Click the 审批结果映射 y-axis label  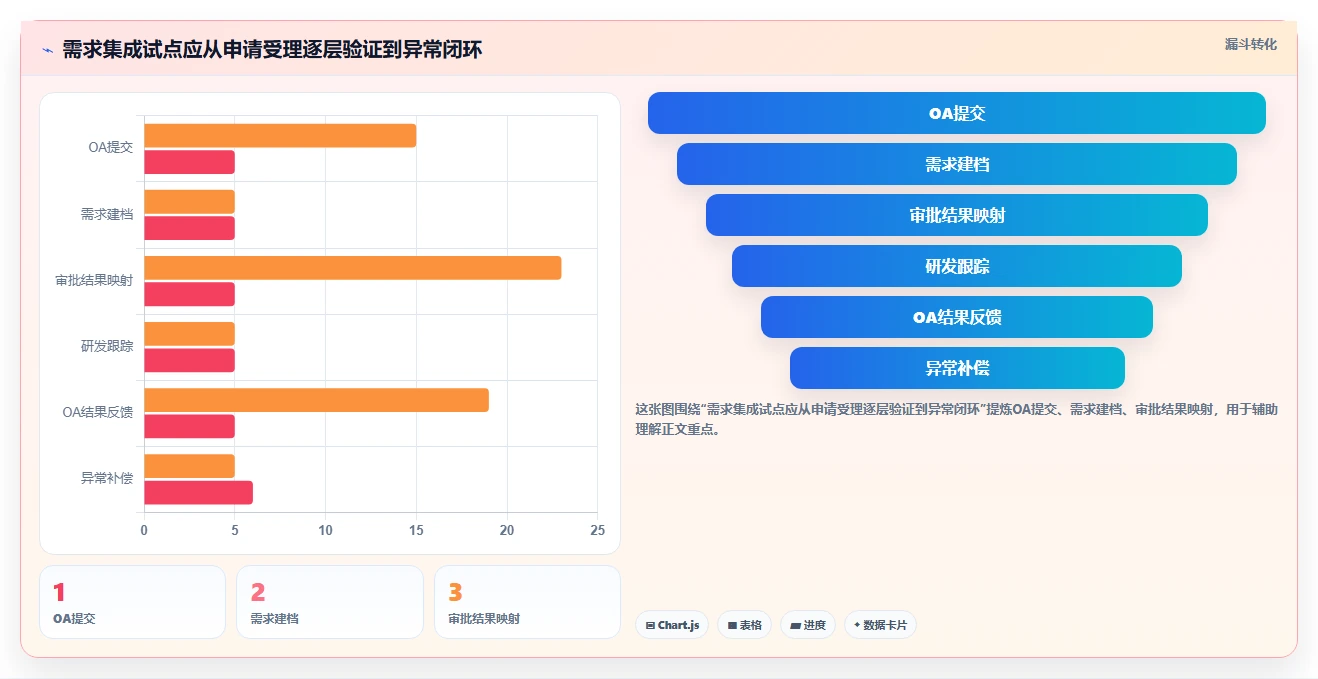click(94, 280)
